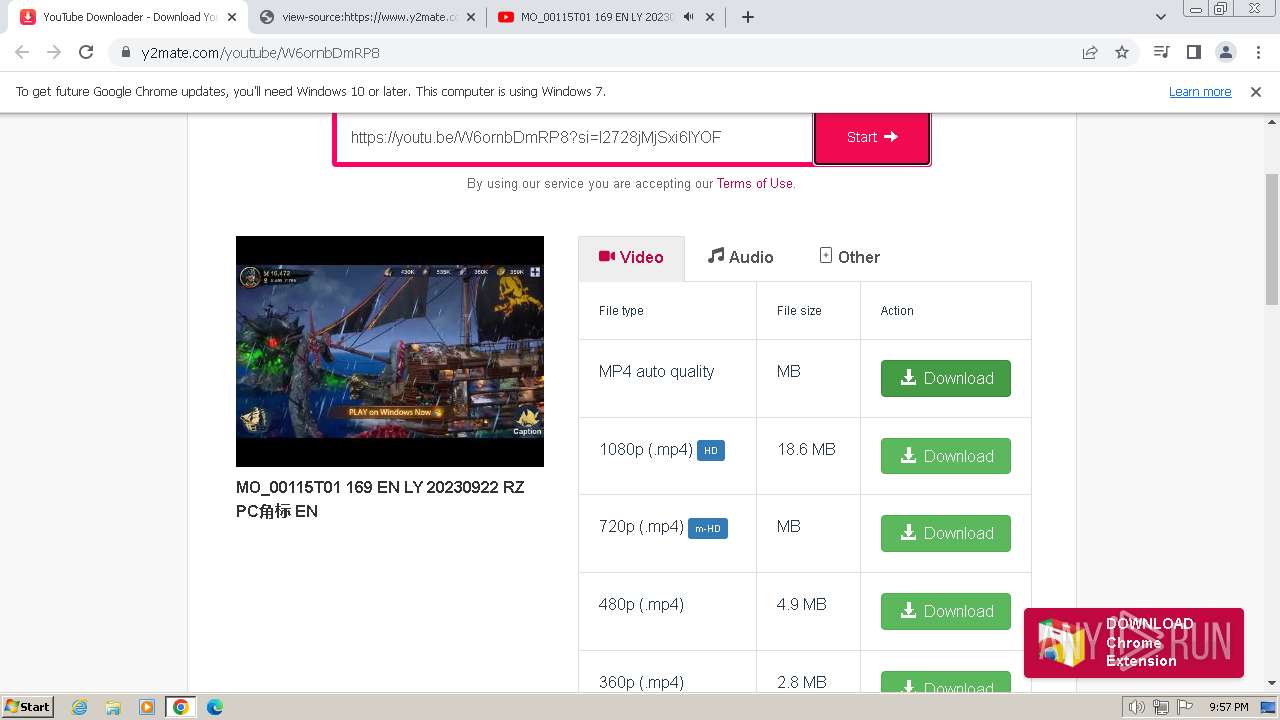Image resolution: width=1280 pixels, height=720 pixels.
Task: View site info via the padlock icon
Action: pyautogui.click(x=125, y=53)
